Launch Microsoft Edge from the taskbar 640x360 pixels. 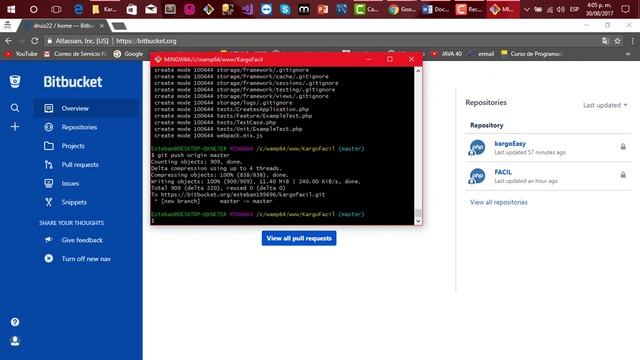(x=78, y=9)
